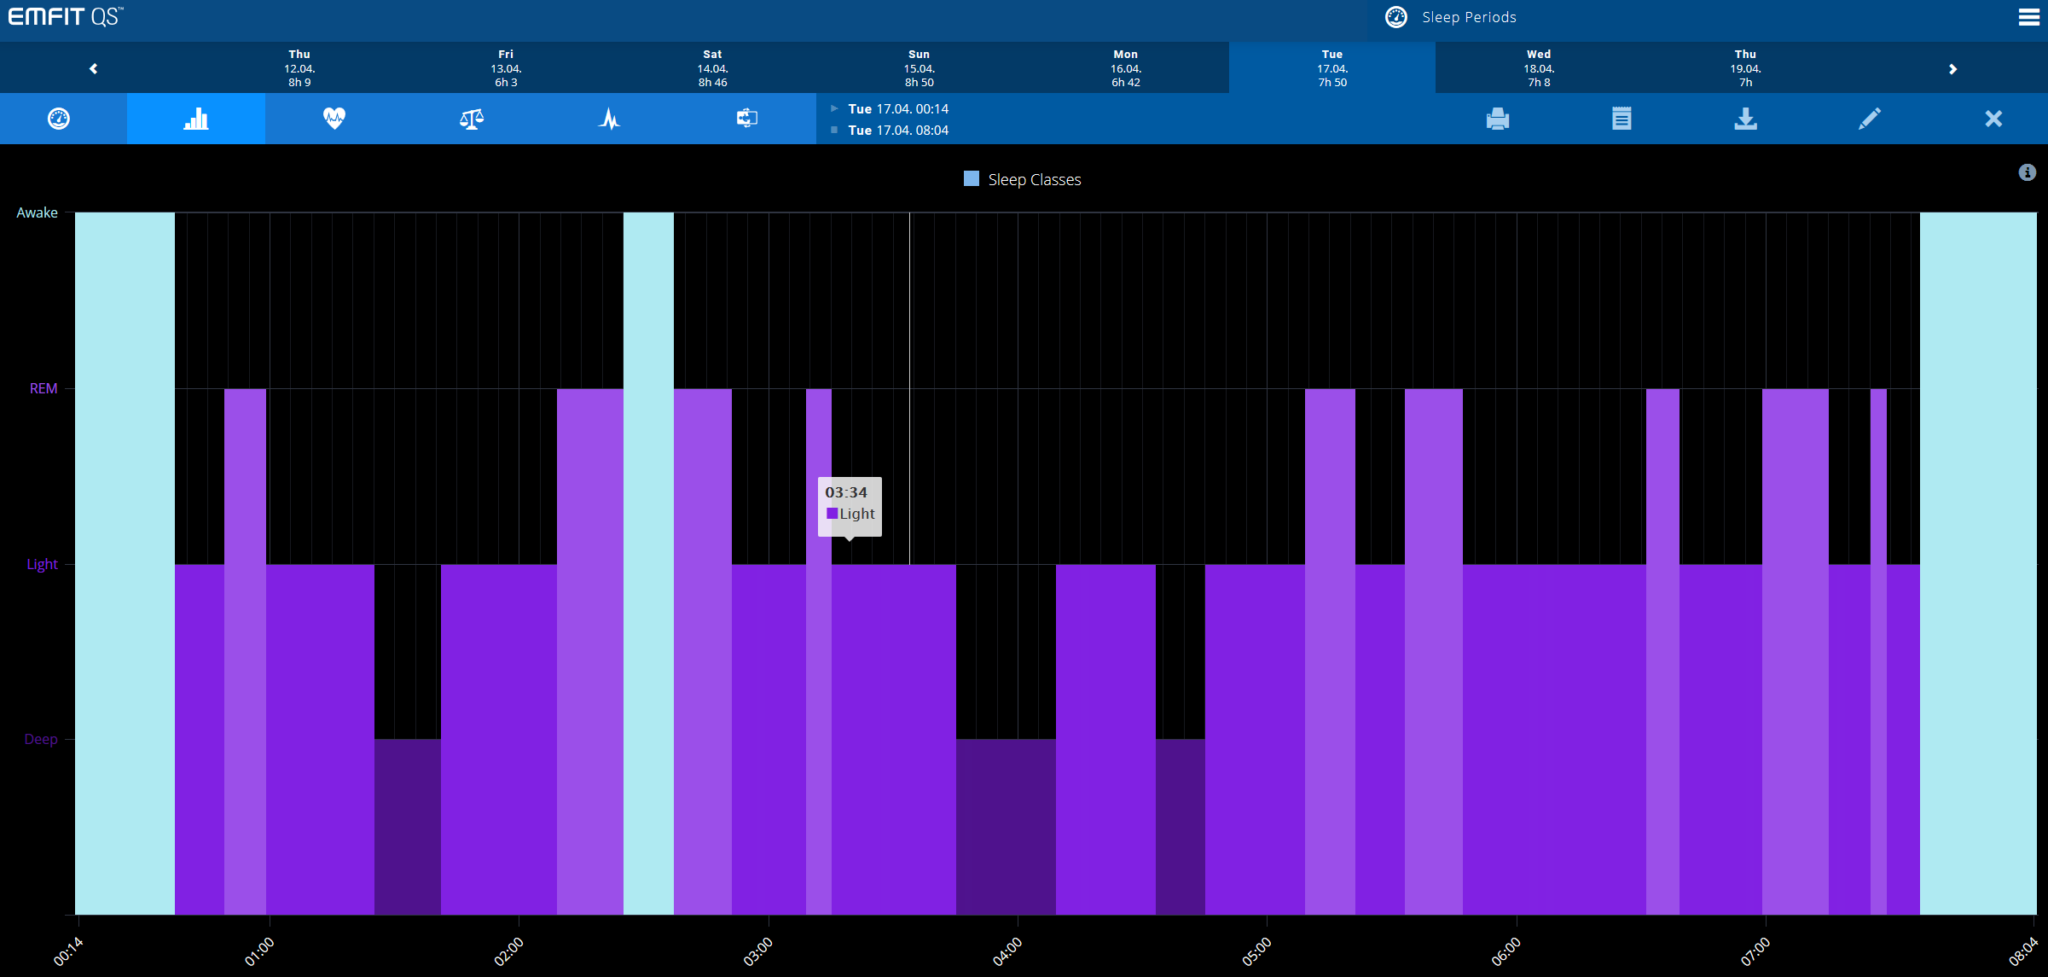Print the sleep report
The image size is (2048, 977).
pos(1498,119)
